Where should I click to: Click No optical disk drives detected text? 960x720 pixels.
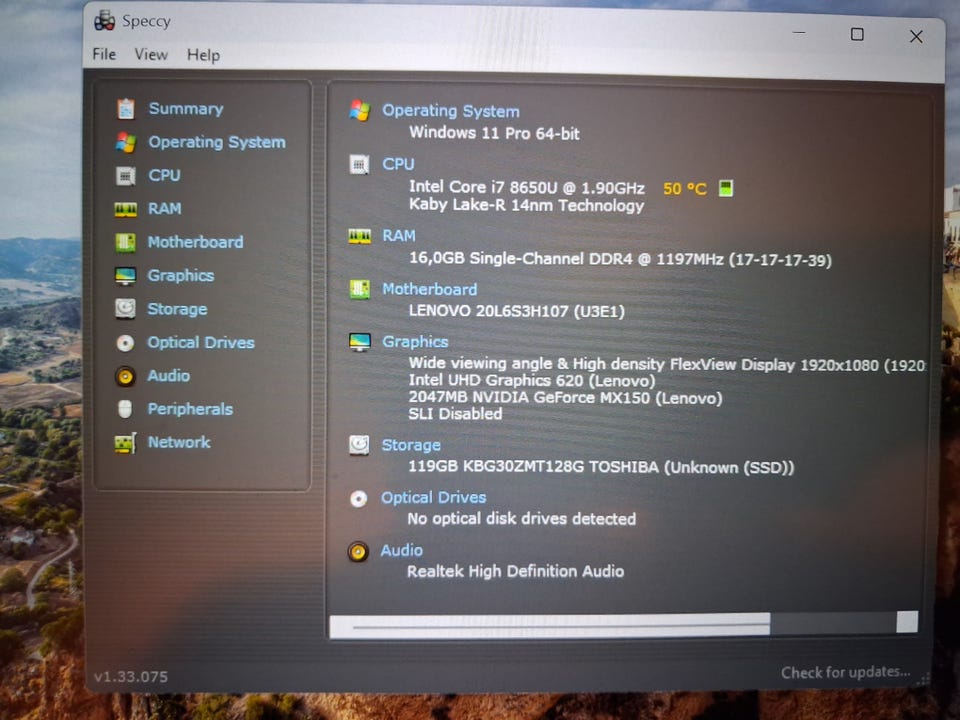tap(522, 519)
